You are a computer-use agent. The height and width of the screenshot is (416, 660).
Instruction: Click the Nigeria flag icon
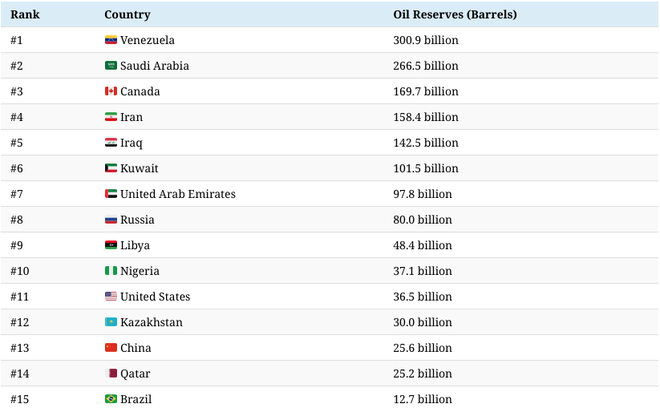click(x=111, y=271)
